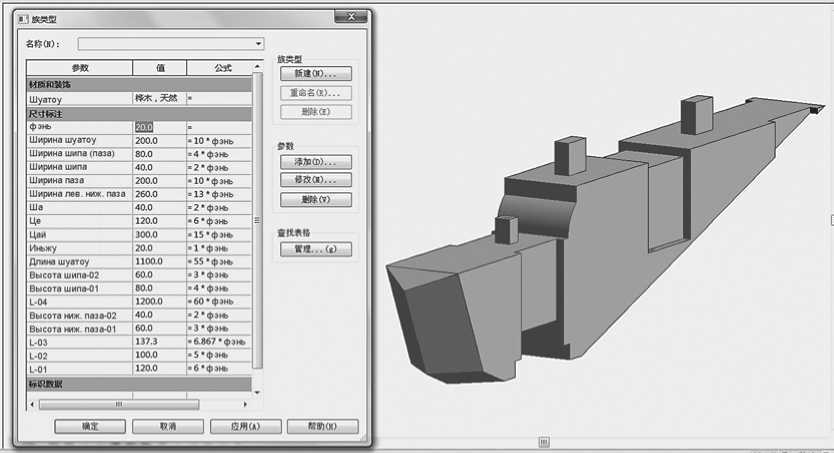The image size is (834, 453).
Task: Click L-03 formula 6.867 * фэнь
Action: coord(219,342)
